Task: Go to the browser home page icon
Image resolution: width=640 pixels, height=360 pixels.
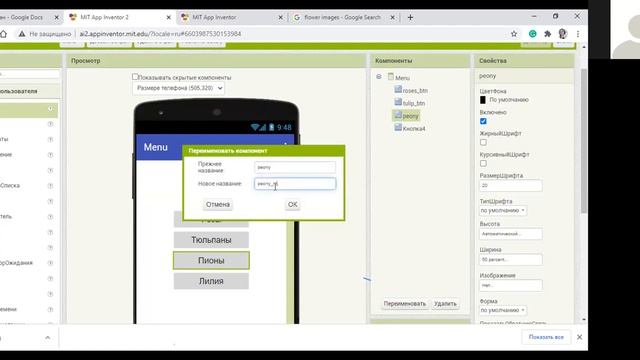Action: tap(4, 34)
